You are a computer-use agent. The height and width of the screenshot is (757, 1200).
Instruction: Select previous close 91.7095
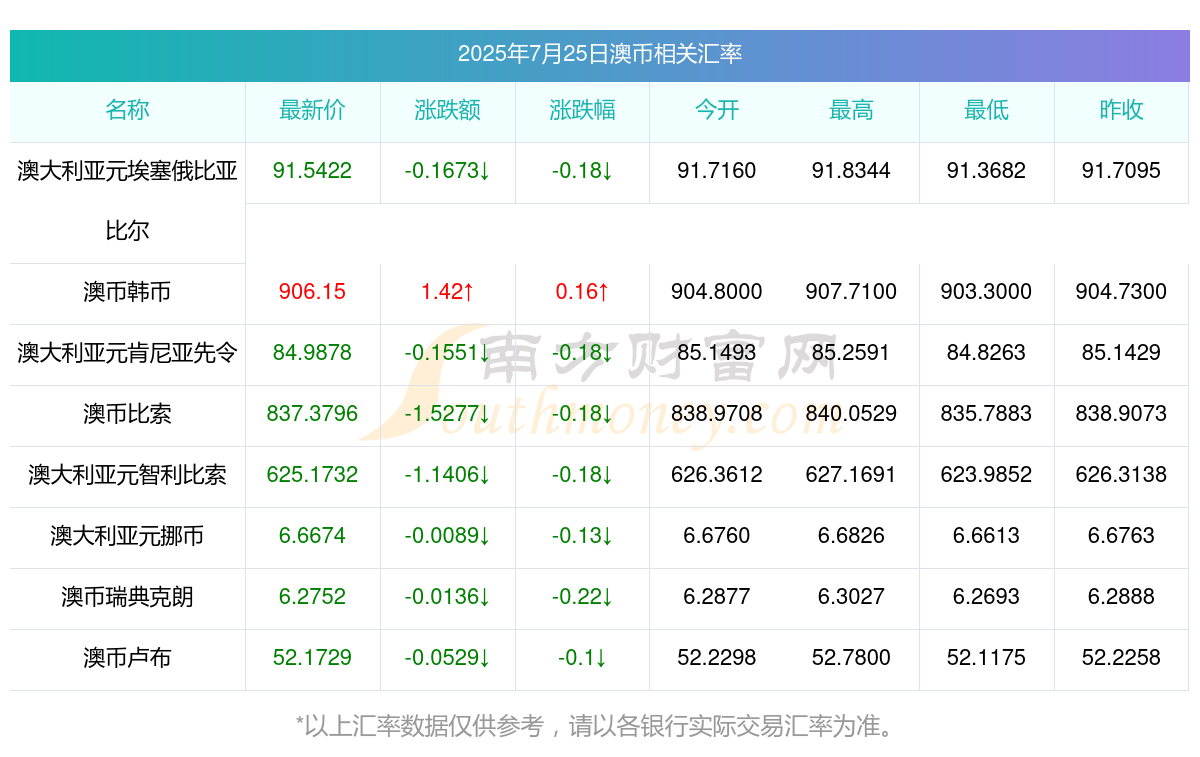click(1122, 171)
